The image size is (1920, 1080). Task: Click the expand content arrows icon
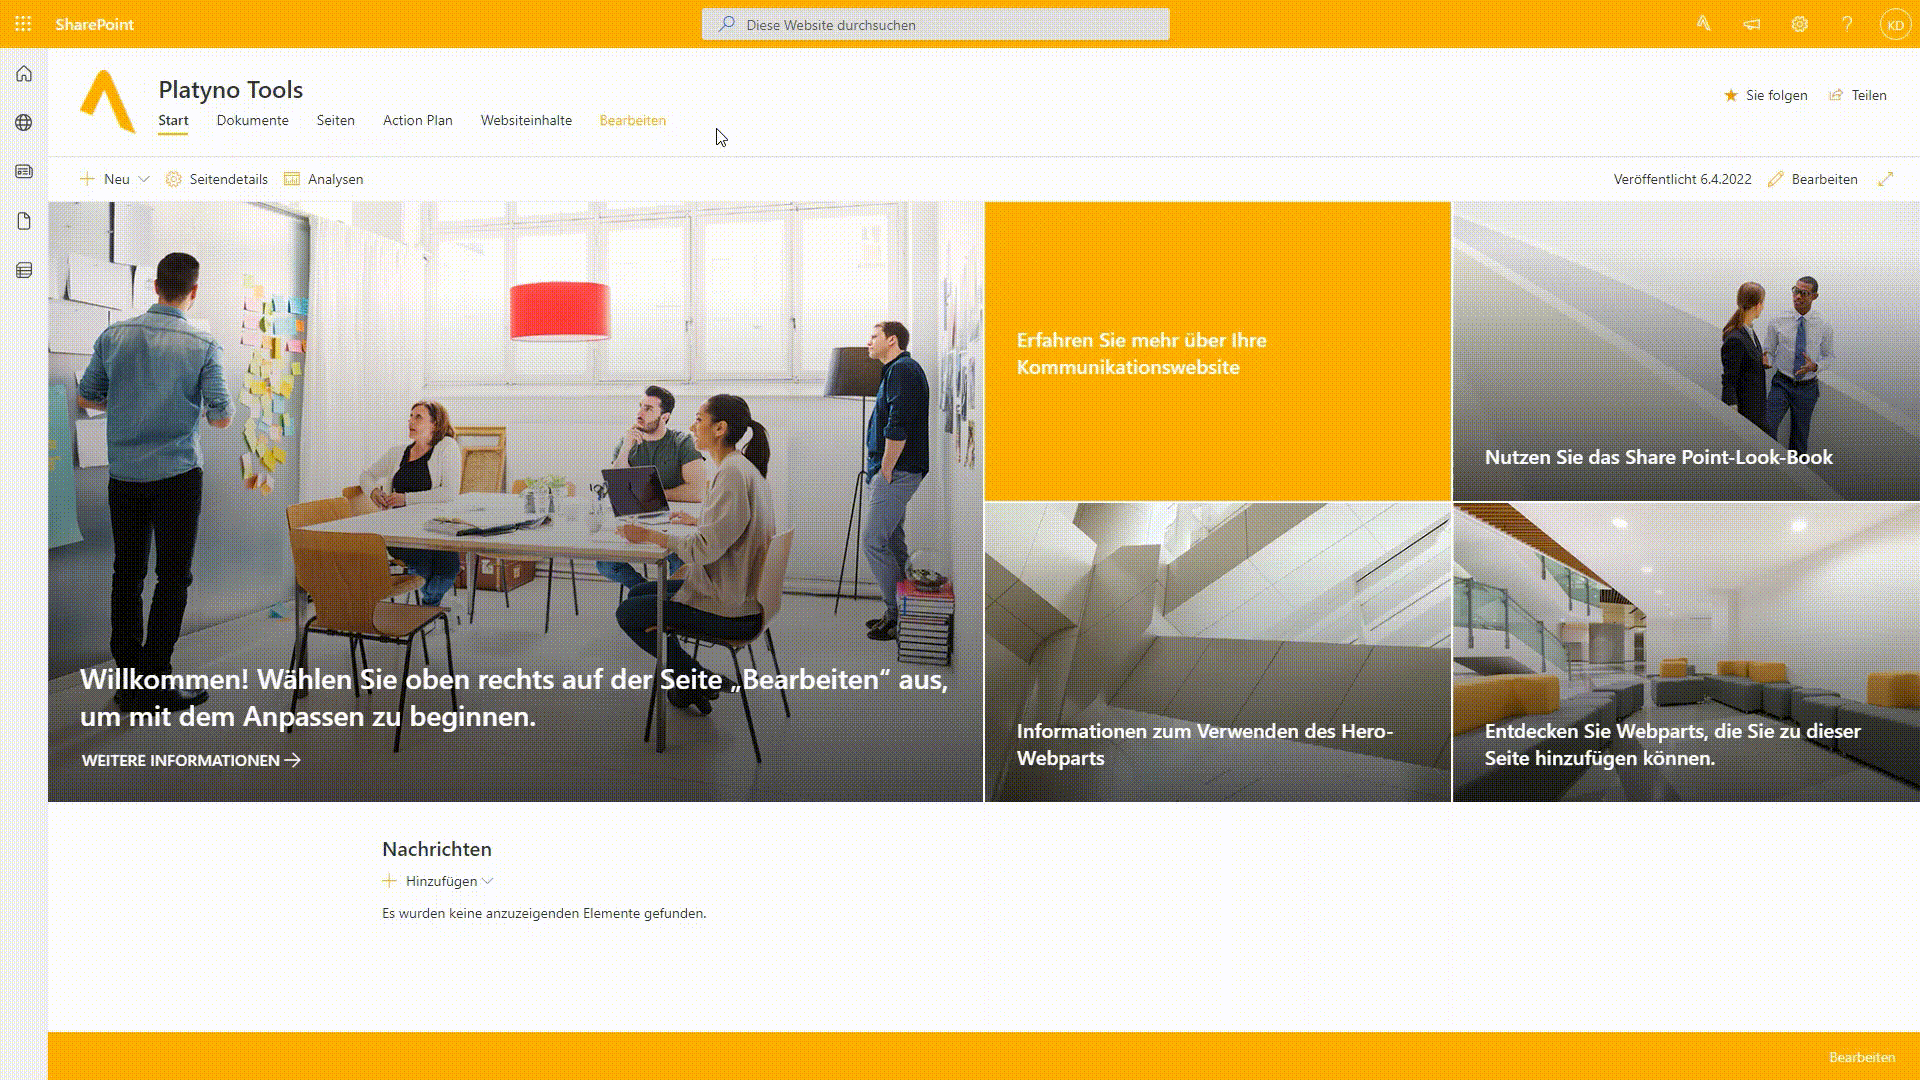point(1885,179)
